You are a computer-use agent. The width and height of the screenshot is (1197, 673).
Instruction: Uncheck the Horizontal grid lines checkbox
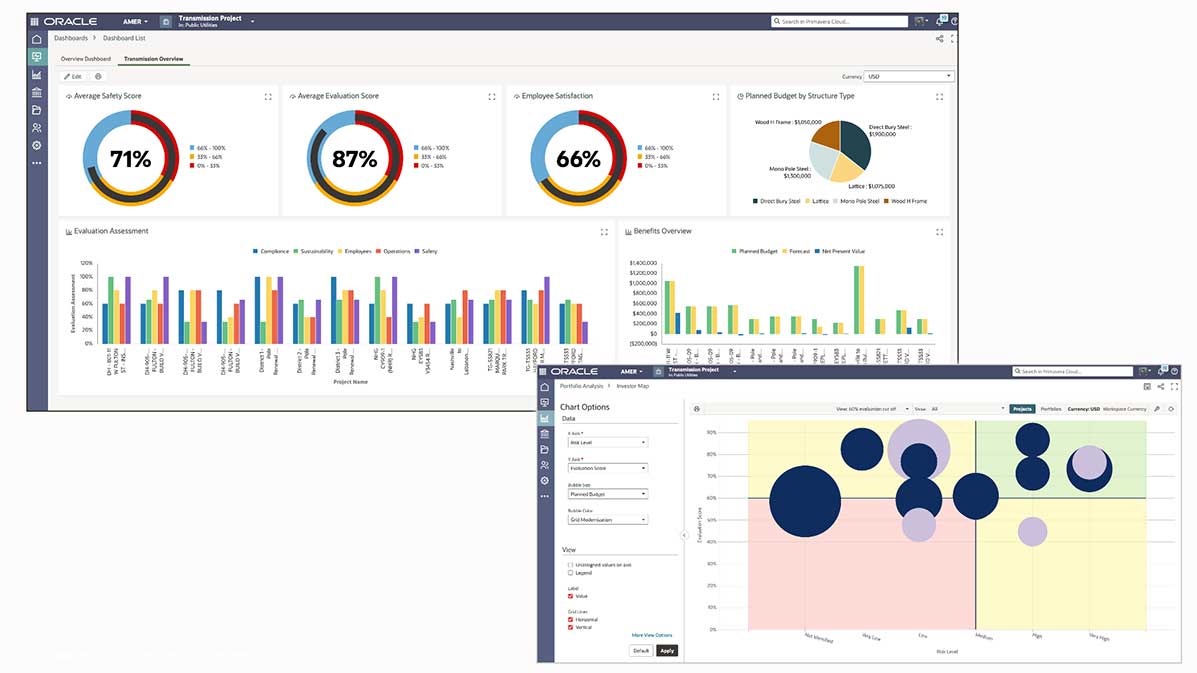pos(571,620)
